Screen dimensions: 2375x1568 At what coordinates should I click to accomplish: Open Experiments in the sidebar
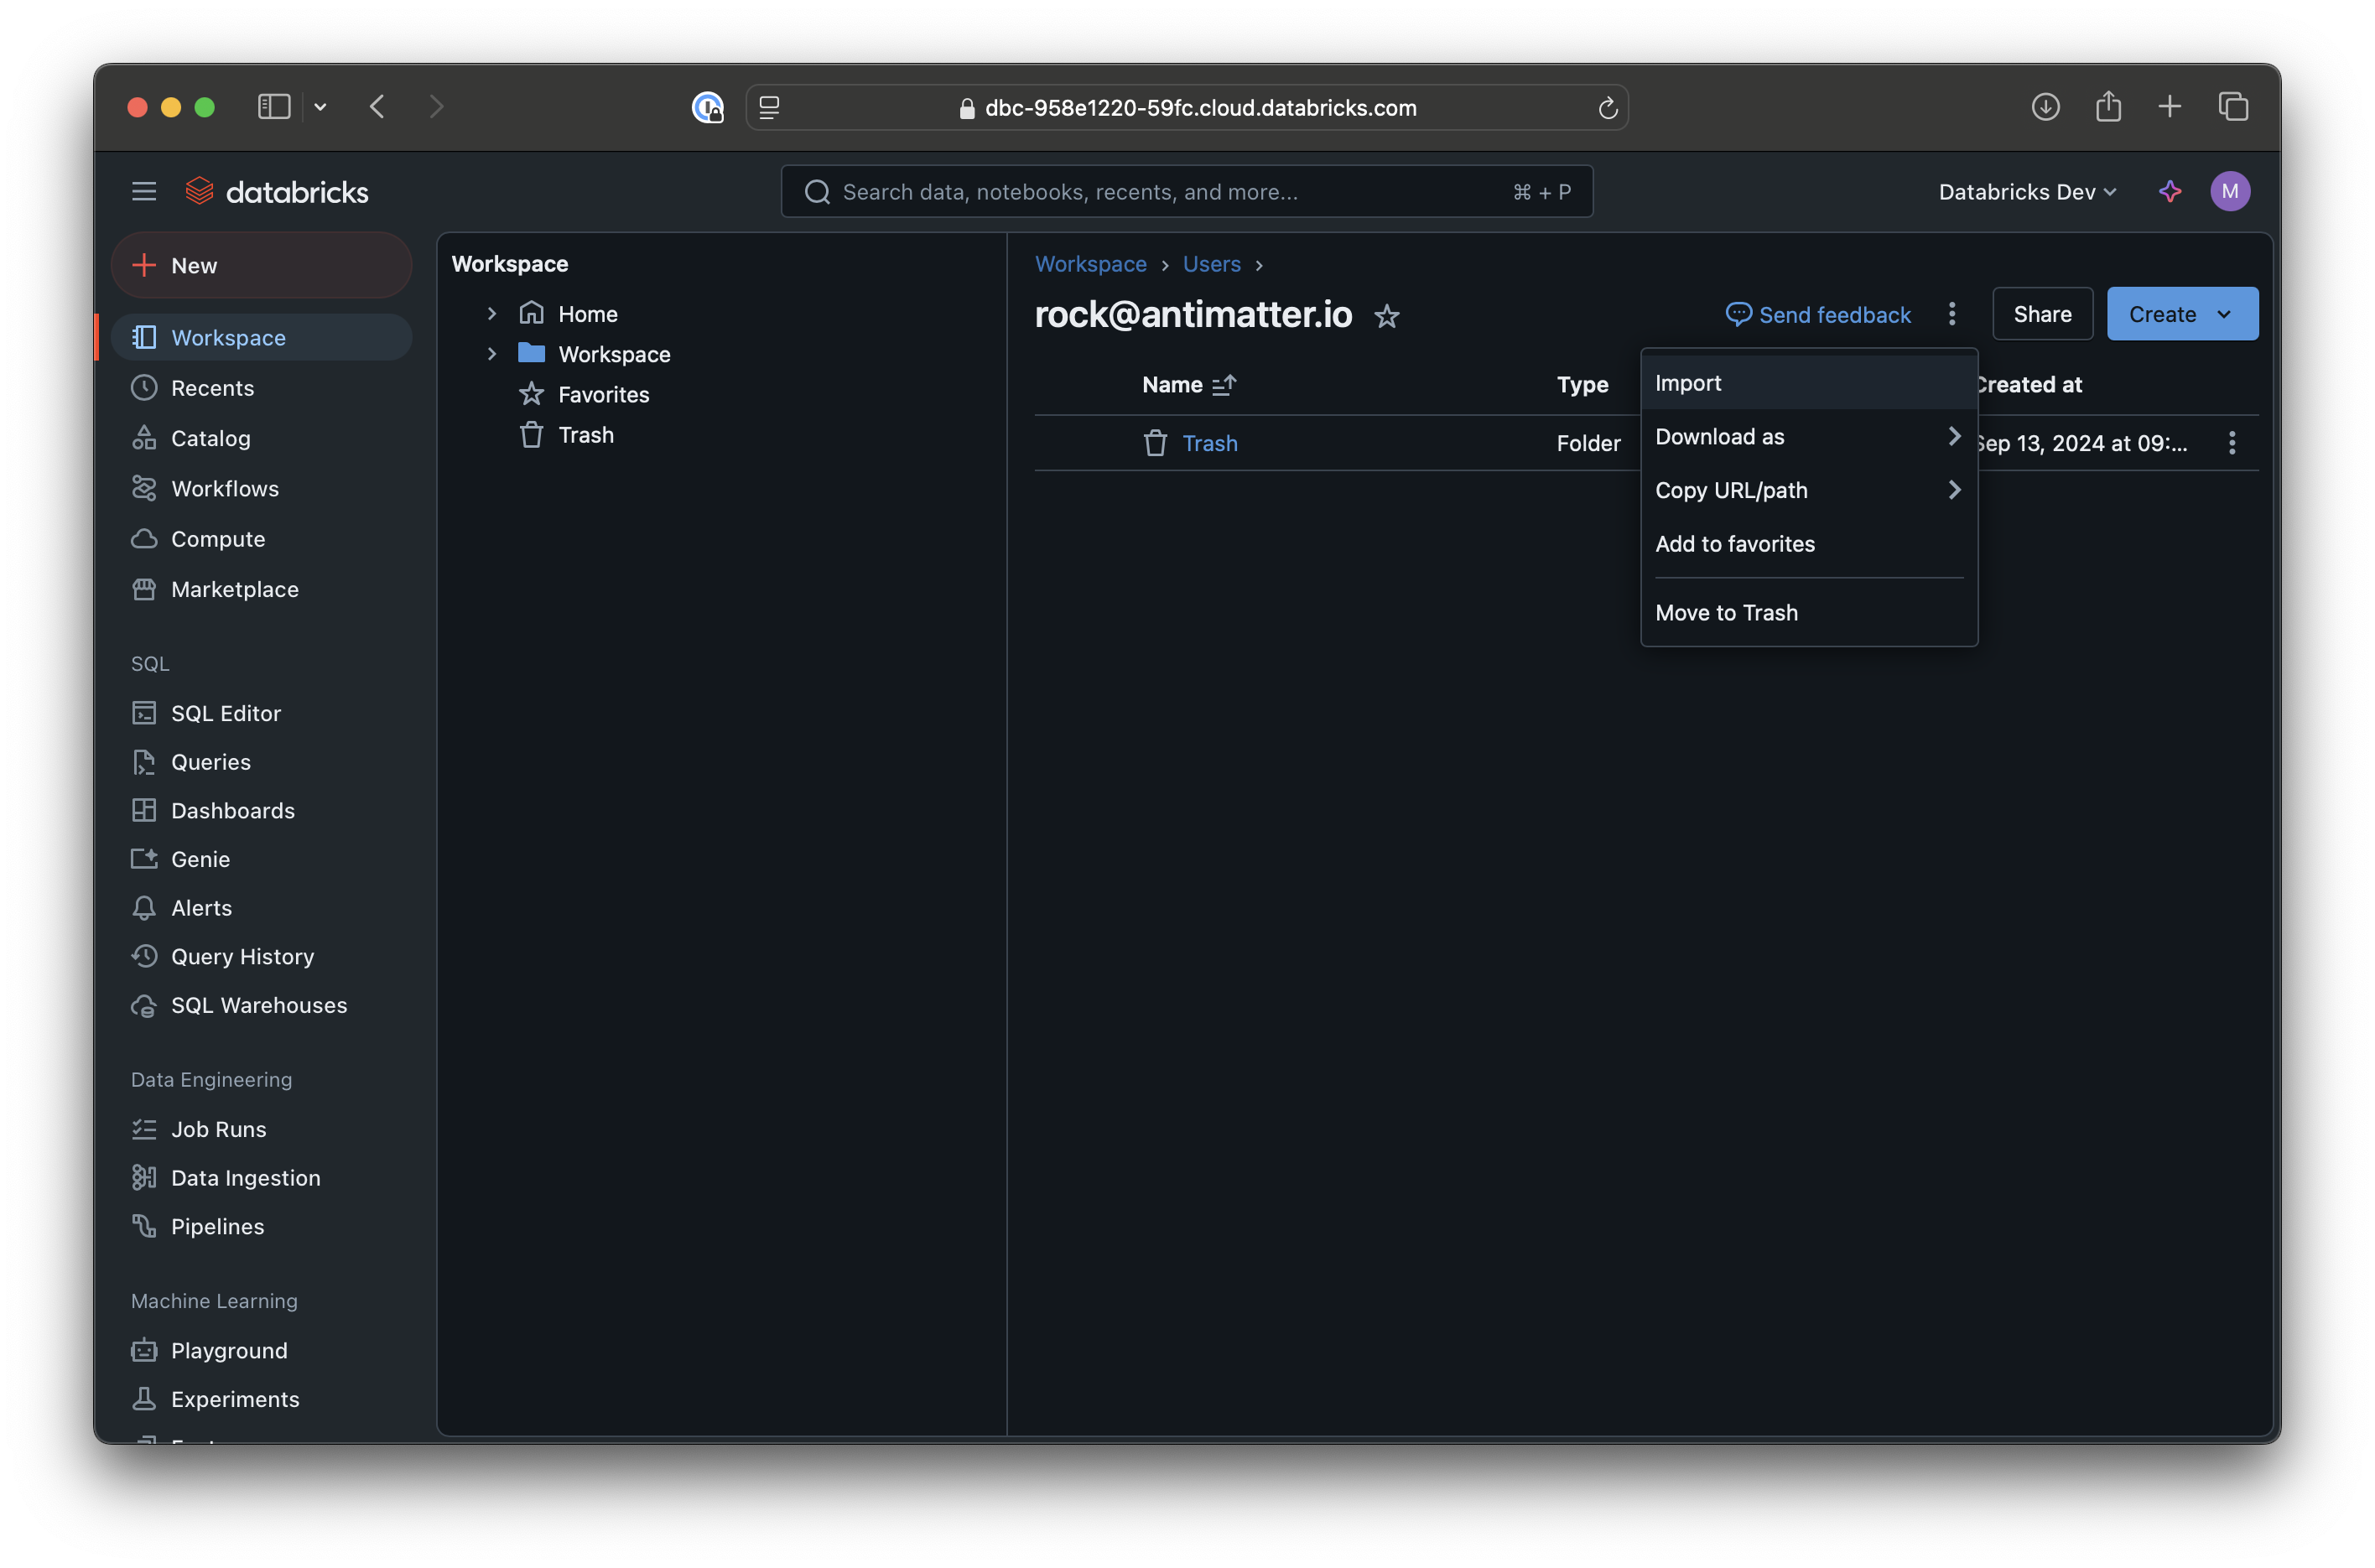coord(261,1399)
